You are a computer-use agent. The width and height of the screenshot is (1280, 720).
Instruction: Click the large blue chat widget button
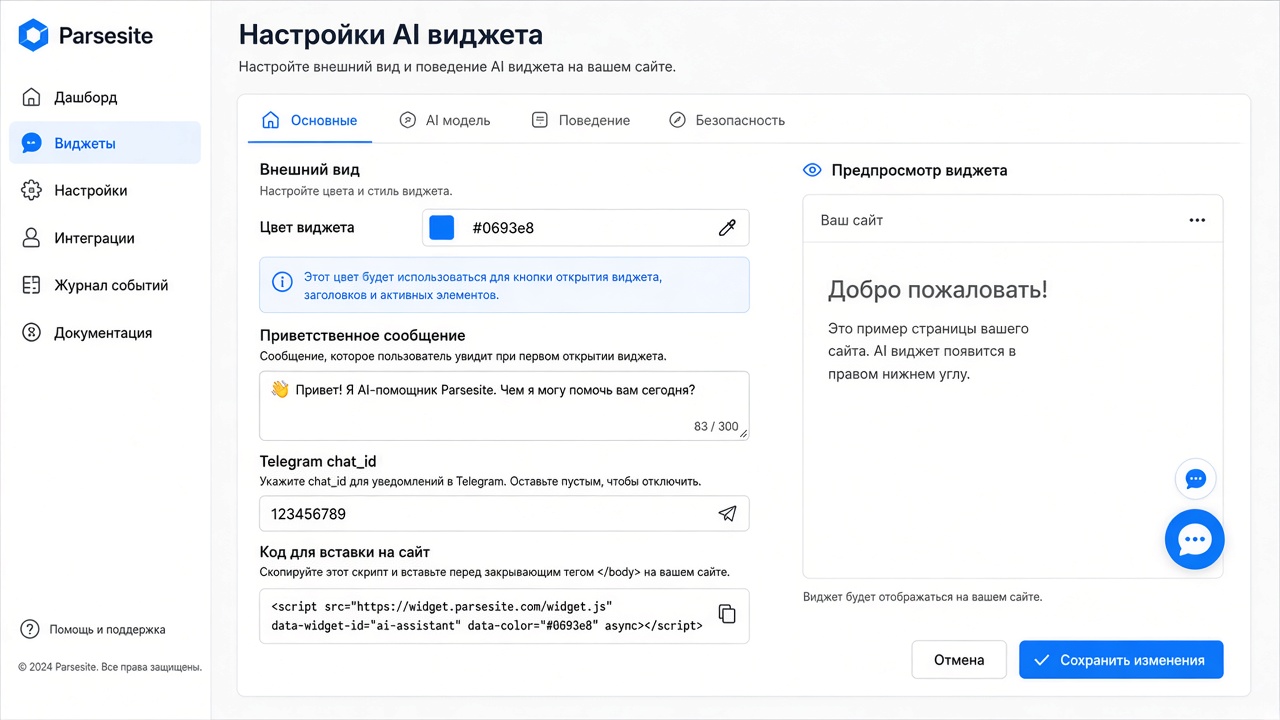1195,540
